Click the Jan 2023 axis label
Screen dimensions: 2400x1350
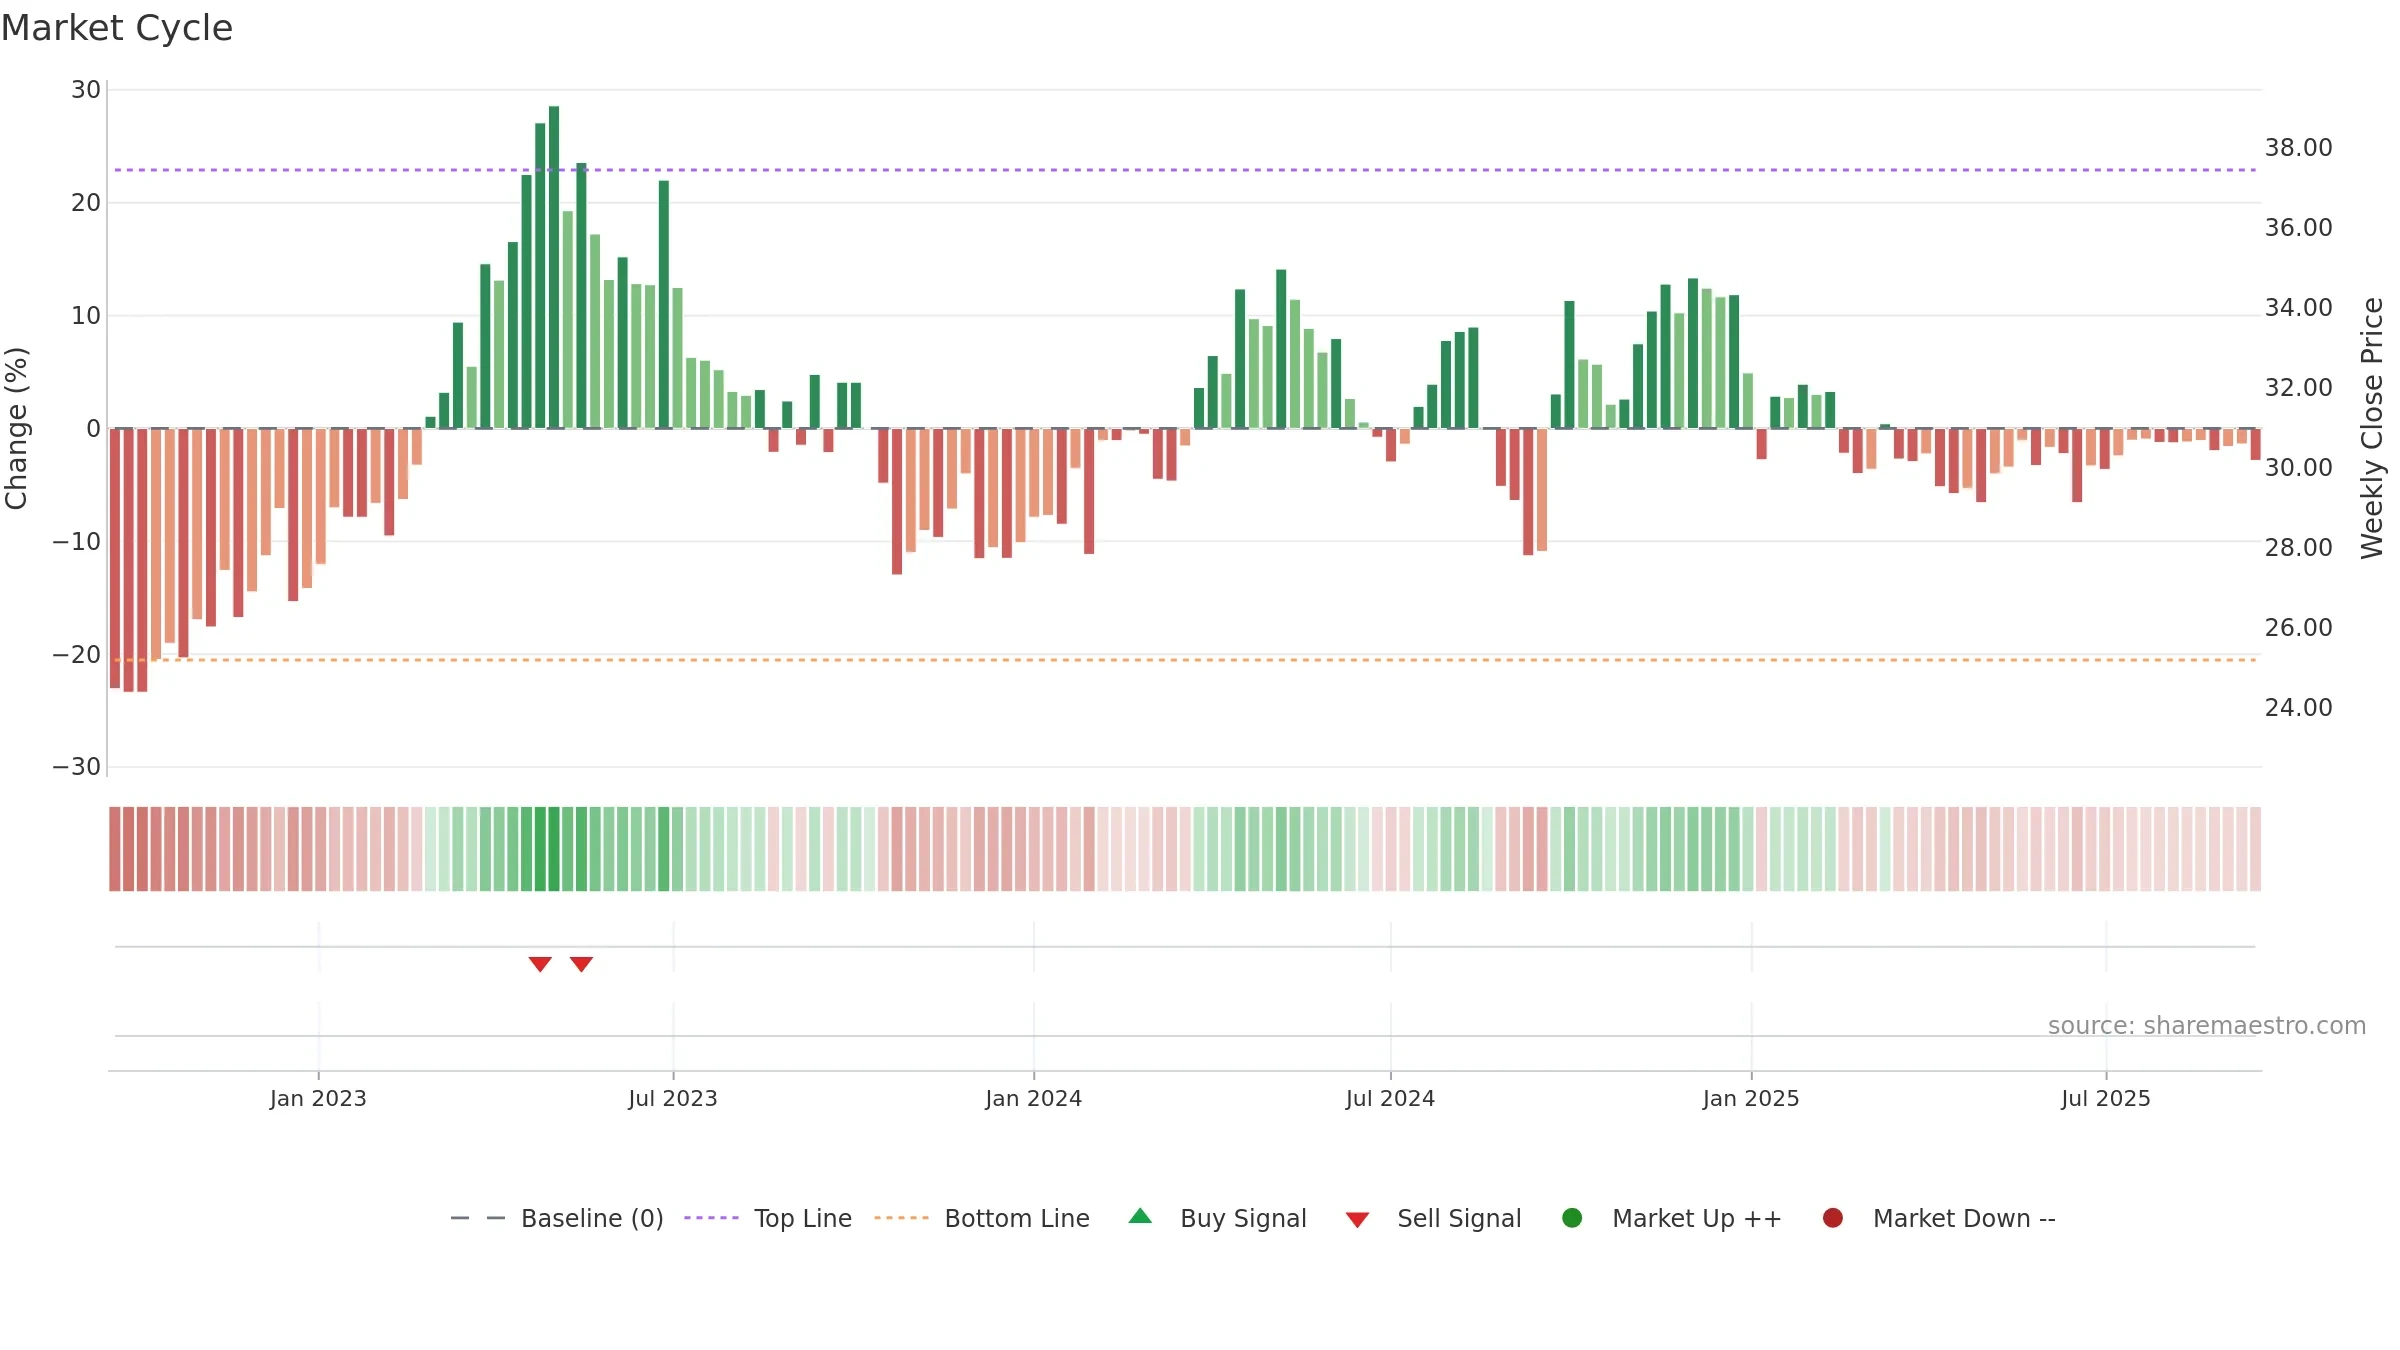pyautogui.click(x=318, y=1099)
